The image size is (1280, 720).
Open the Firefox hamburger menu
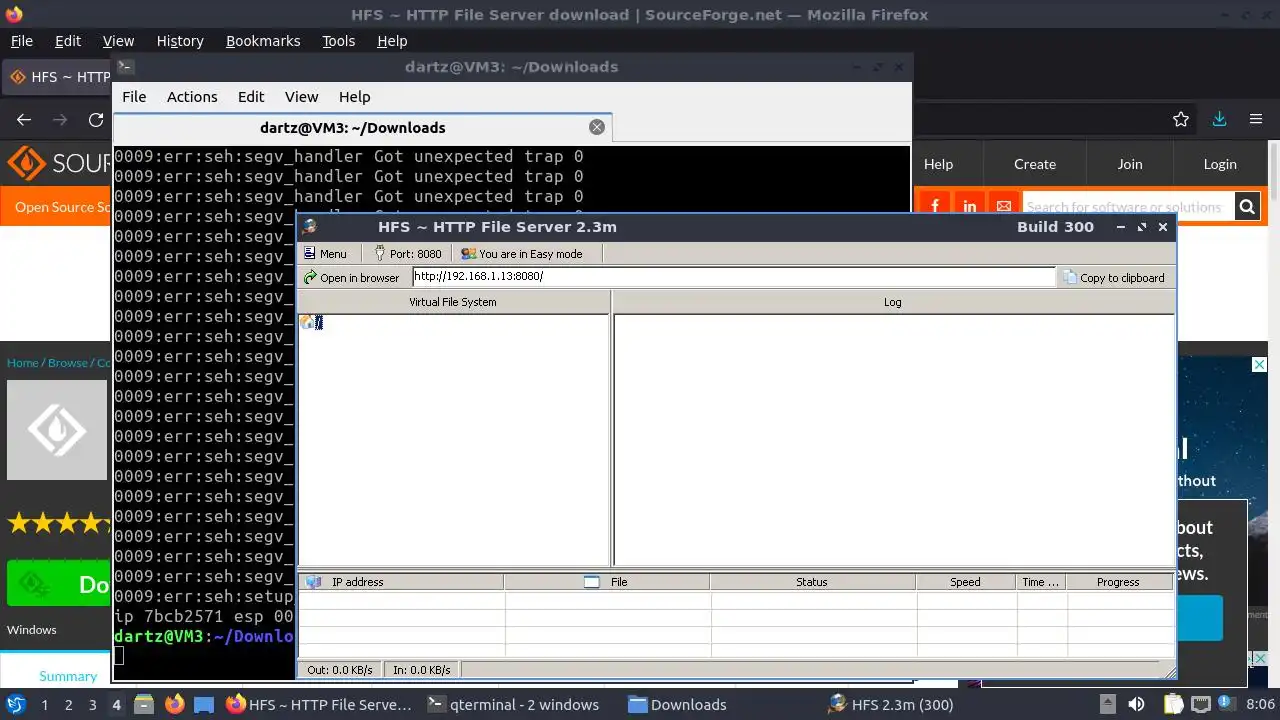coord(1256,119)
